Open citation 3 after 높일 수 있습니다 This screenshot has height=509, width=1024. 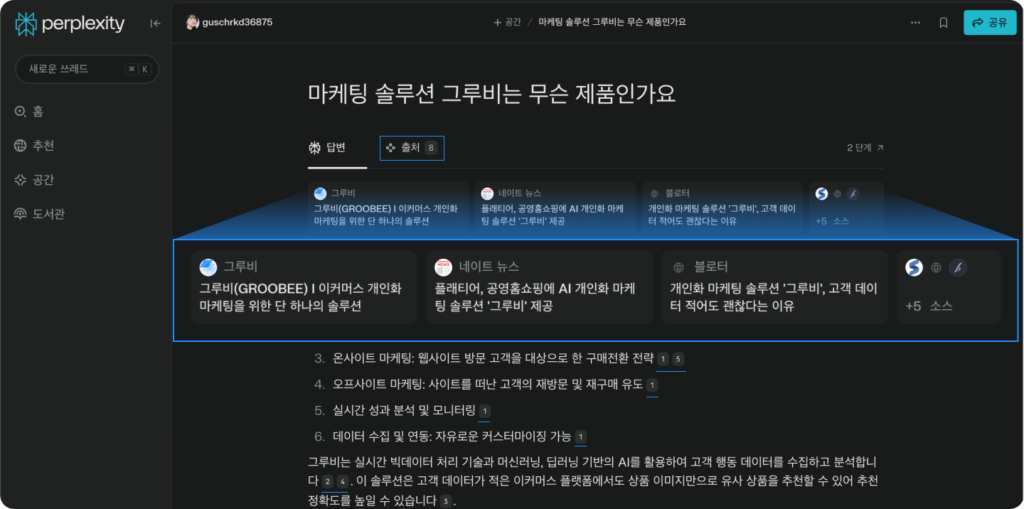pyautogui.click(x=445, y=502)
